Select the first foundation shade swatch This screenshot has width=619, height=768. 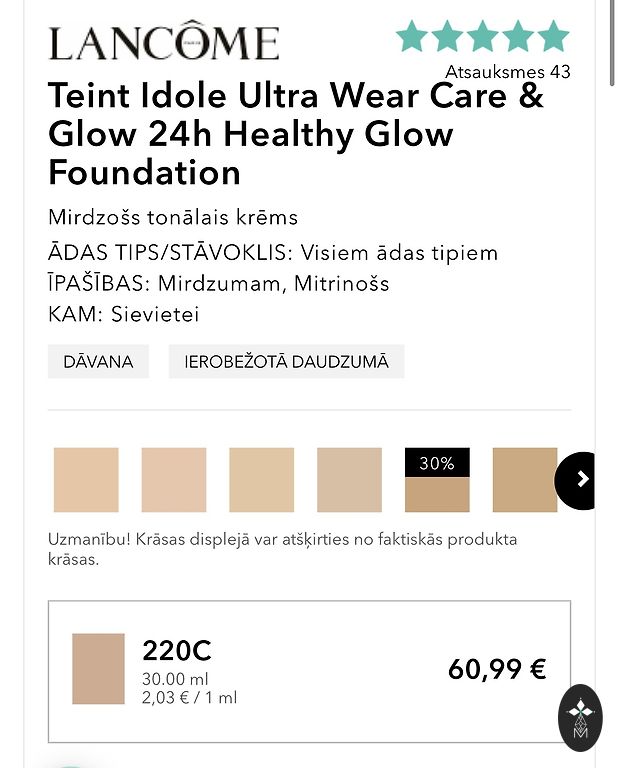coord(86,480)
